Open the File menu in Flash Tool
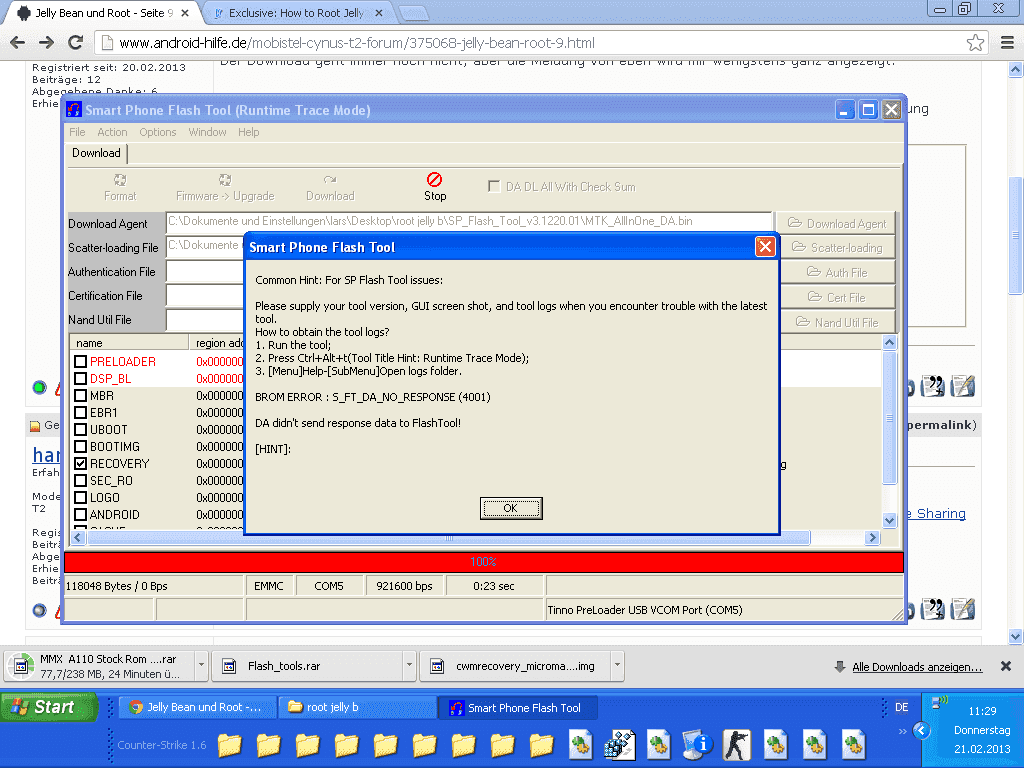Image resolution: width=1024 pixels, height=768 pixels. pyautogui.click(x=77, y=132)
